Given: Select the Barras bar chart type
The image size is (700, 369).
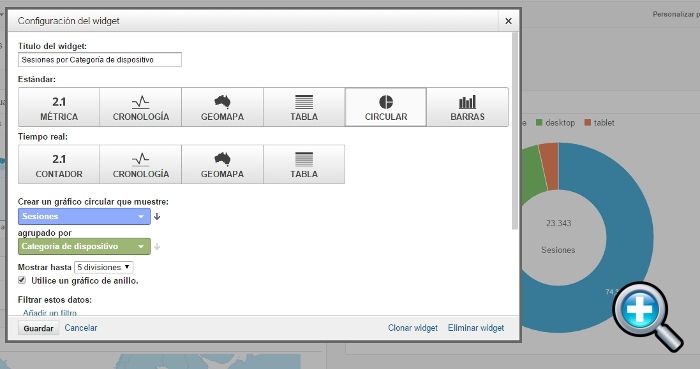Looking at the screenshot, I should (467, 107).
